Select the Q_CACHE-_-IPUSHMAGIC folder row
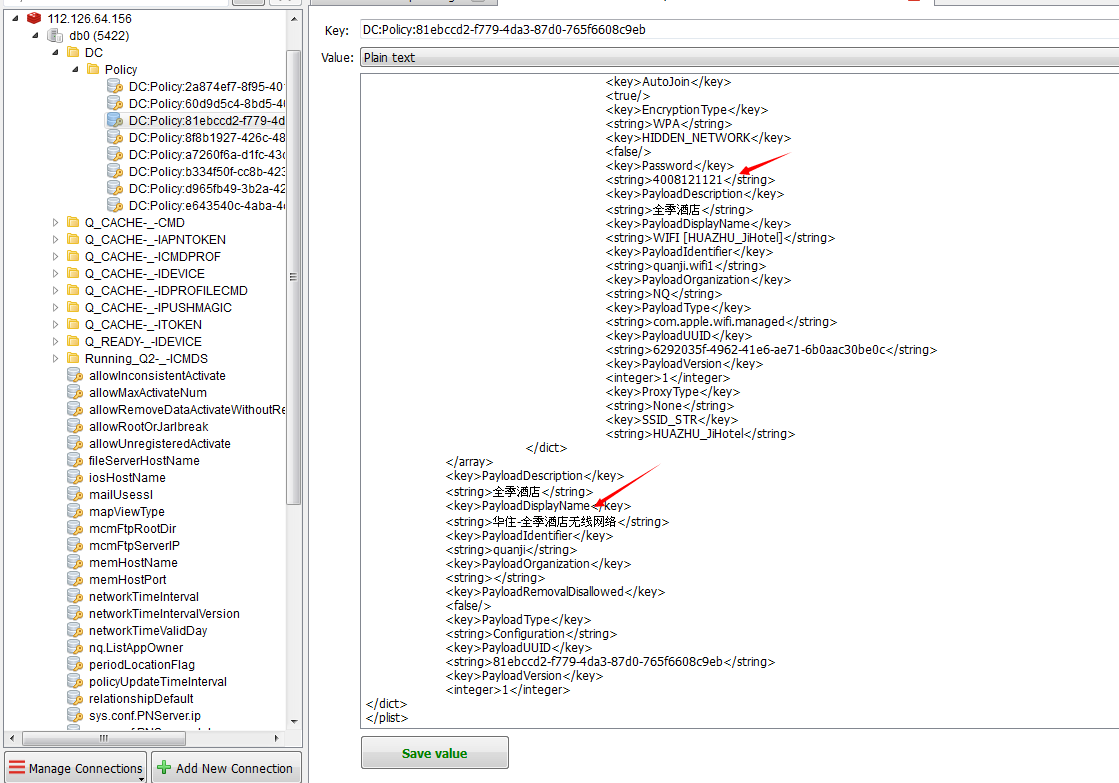 click(x=158, y=308)
